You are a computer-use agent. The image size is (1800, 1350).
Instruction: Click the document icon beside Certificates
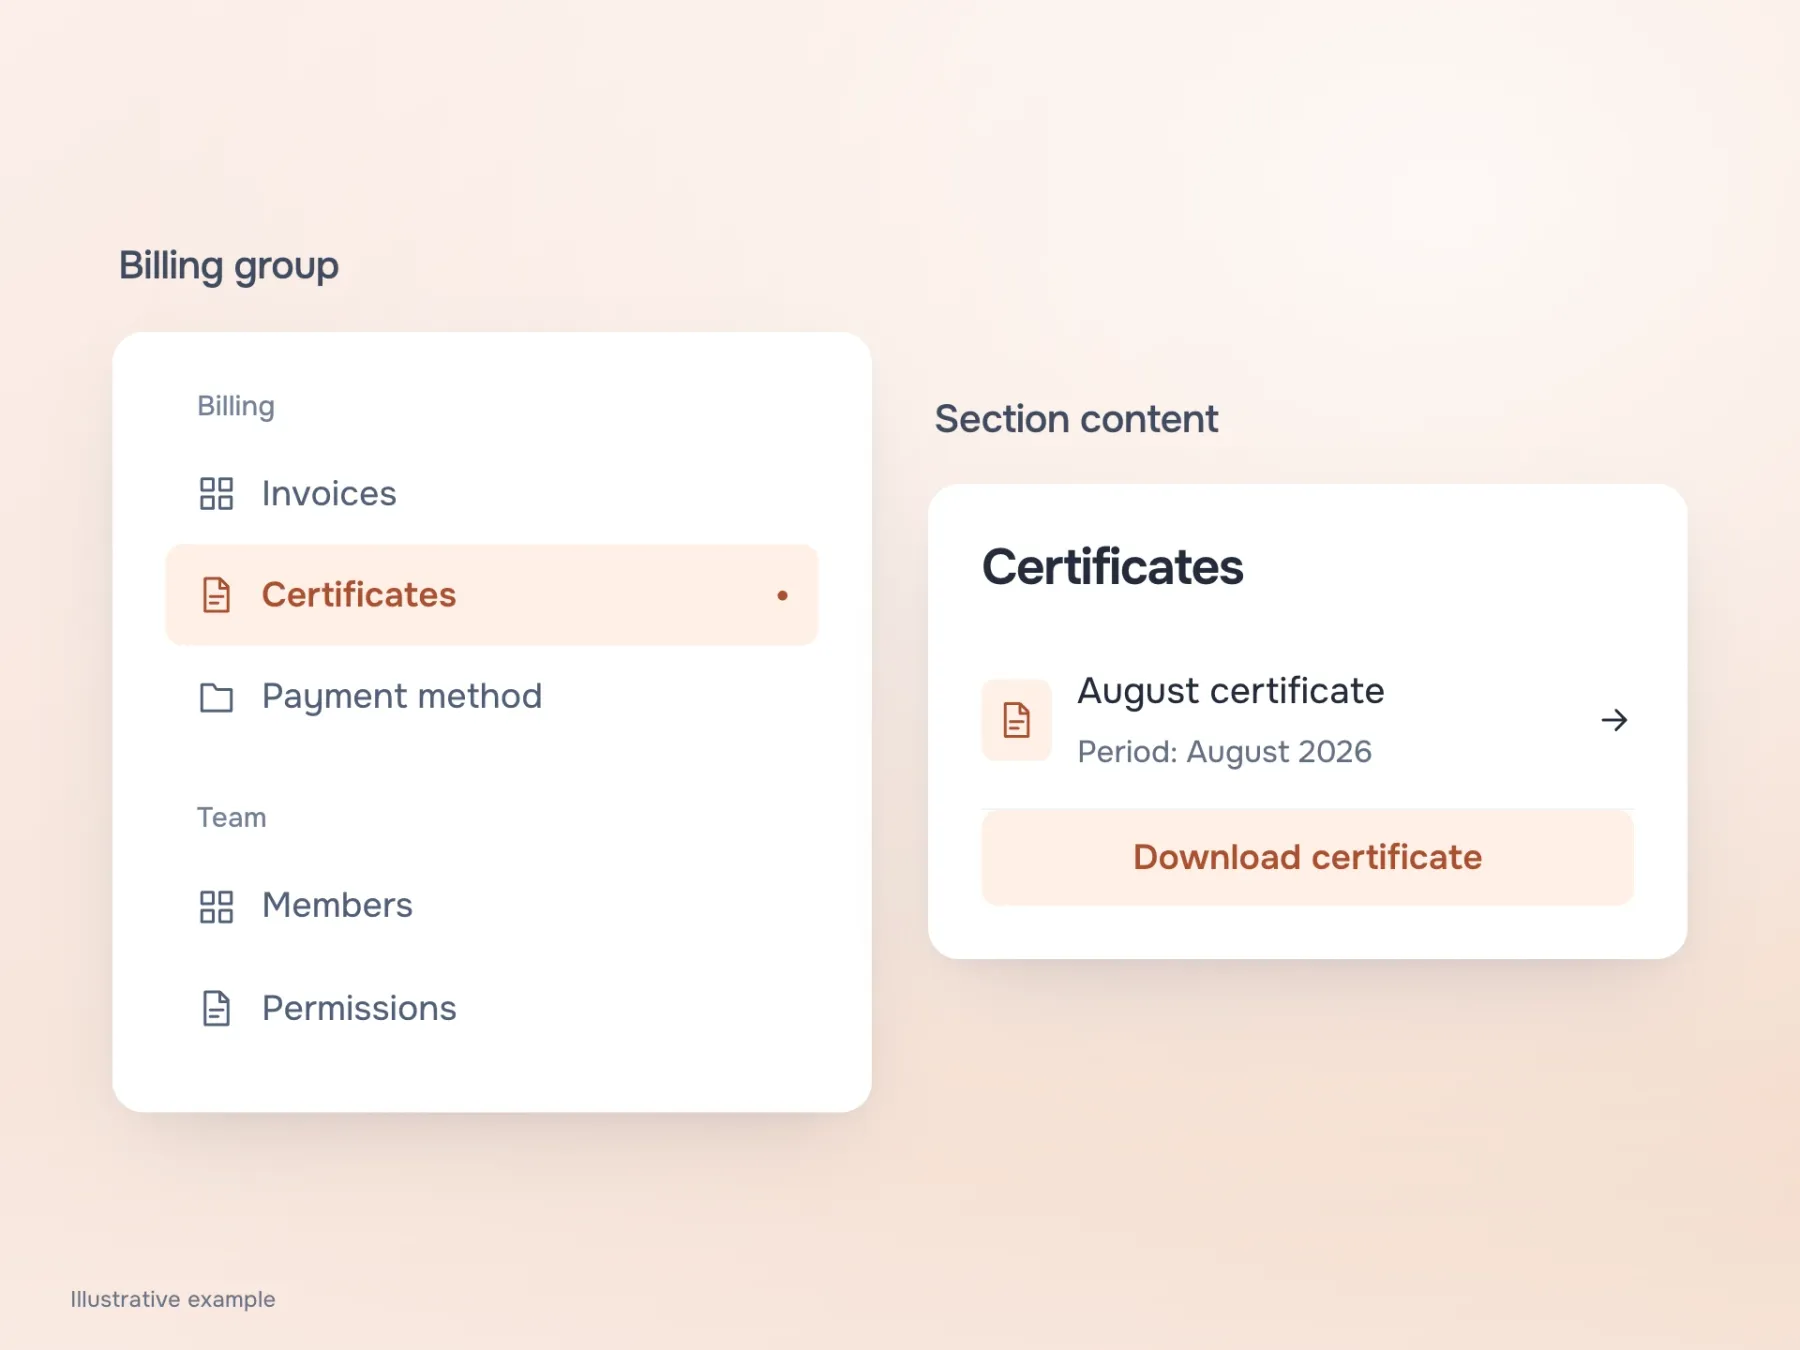pyautogui.click(x=216, y=595)
